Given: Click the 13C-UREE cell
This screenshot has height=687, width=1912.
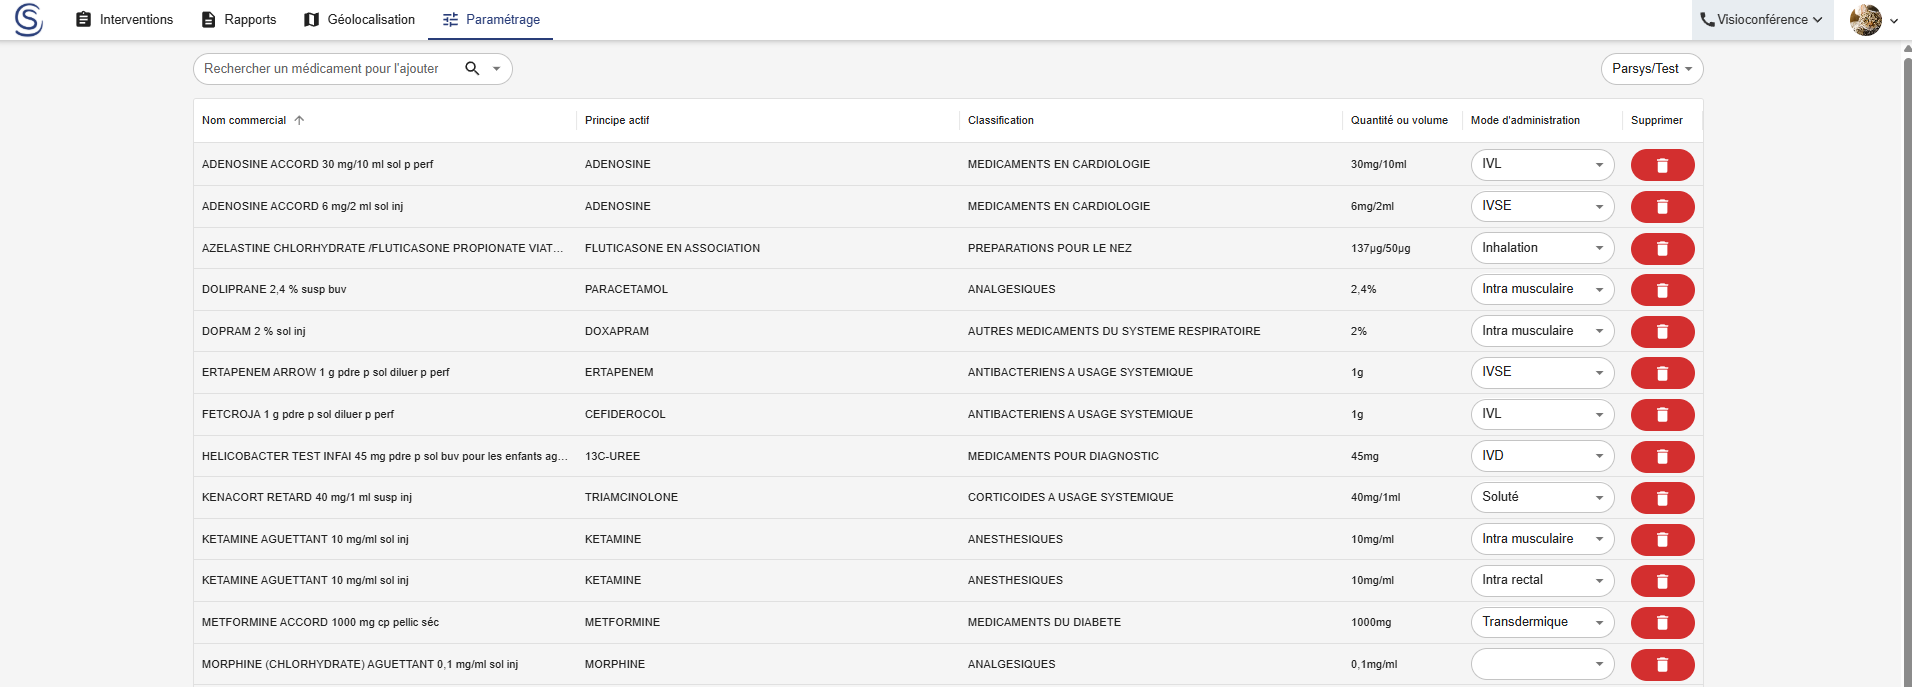Looking at the screenshot, I should point(612,456).
